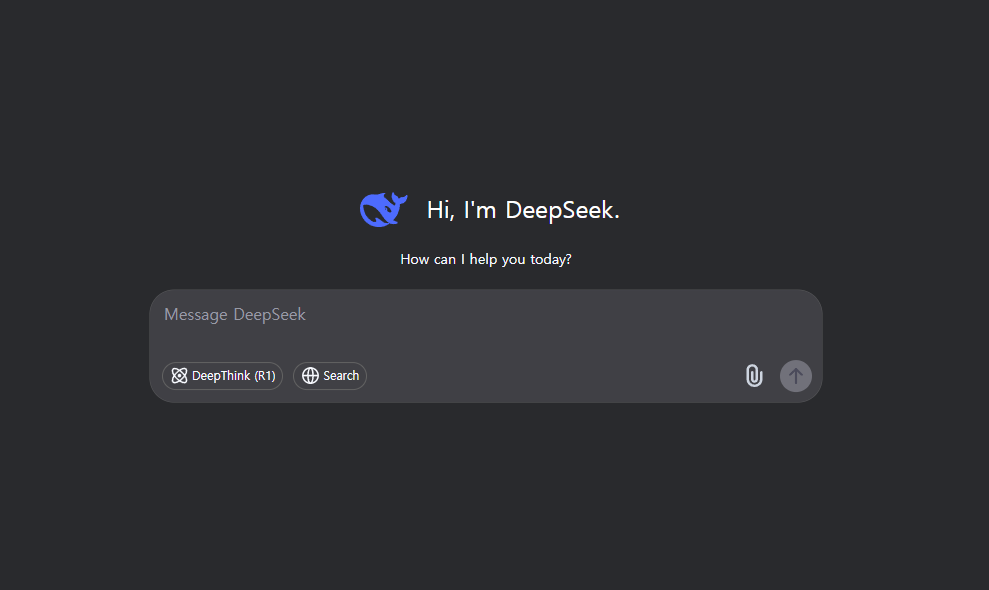The width and height of the screenshot is (989, 590).
Task: Click the "Hi, I'm DeepSeek." heading
Action: (x=523, y=210)
